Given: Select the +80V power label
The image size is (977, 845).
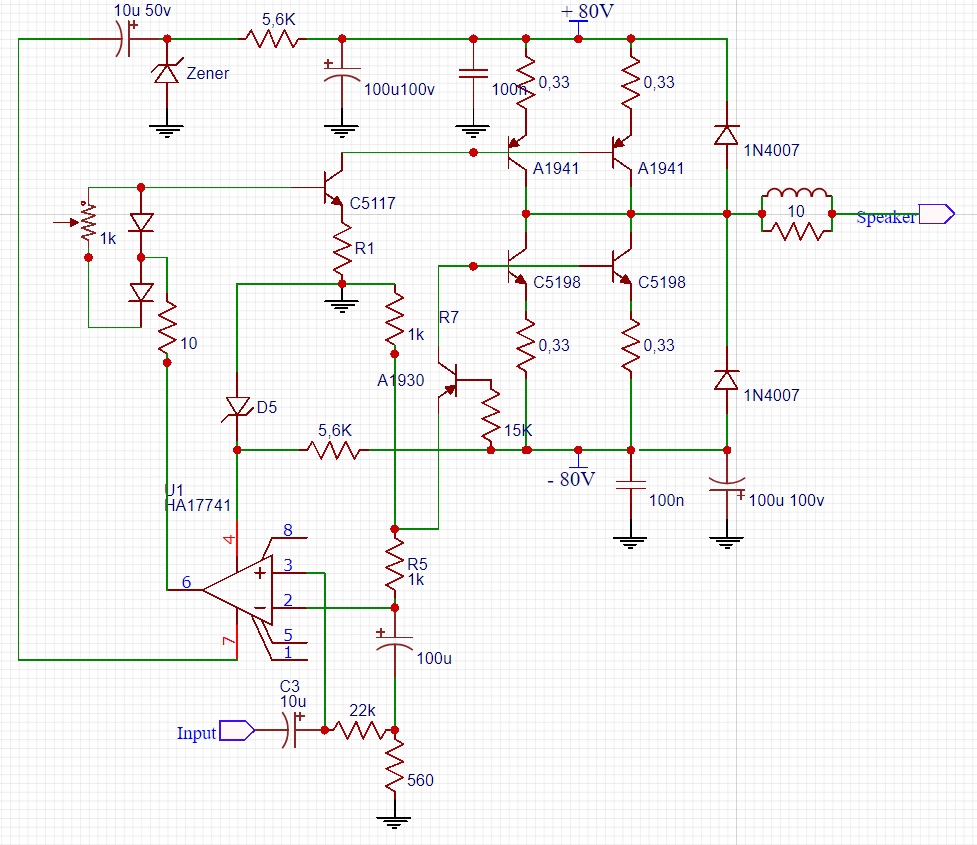Looking at the screenshot, I should [x=586, y=12].
